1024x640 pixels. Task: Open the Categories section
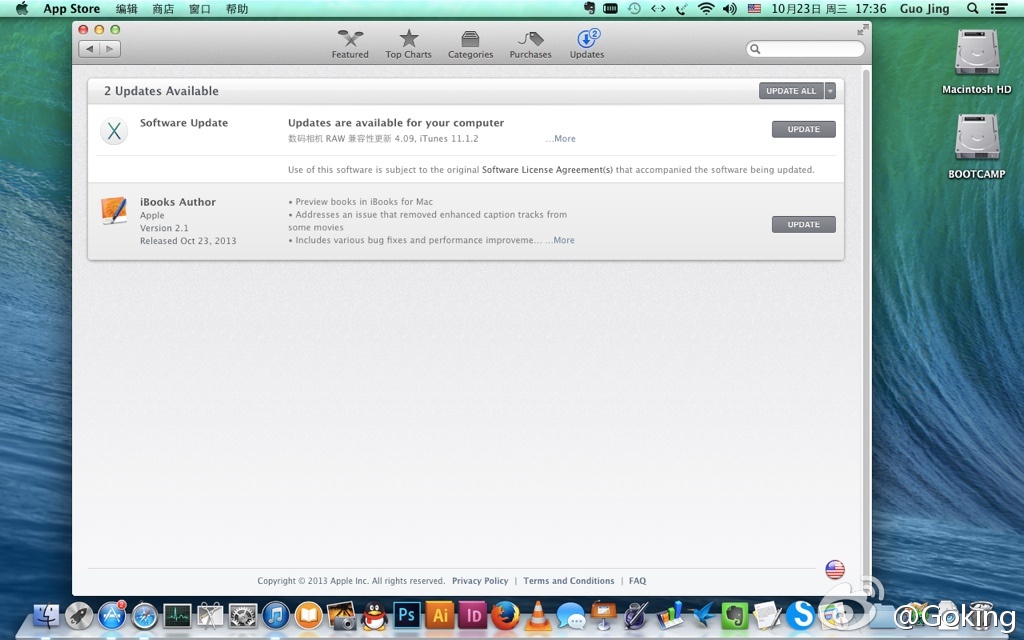pos(470,44)
